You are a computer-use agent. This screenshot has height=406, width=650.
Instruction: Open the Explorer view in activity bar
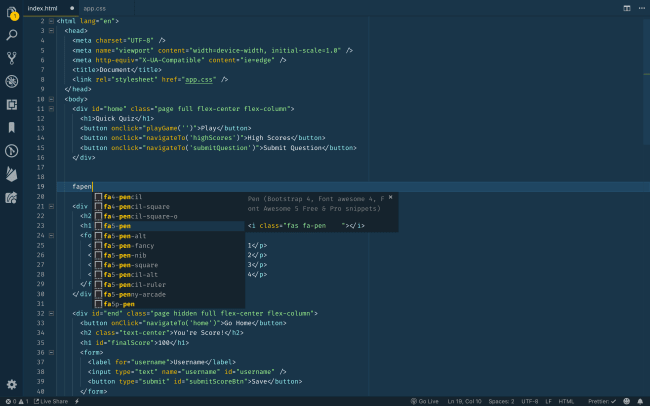coord(12,13)
